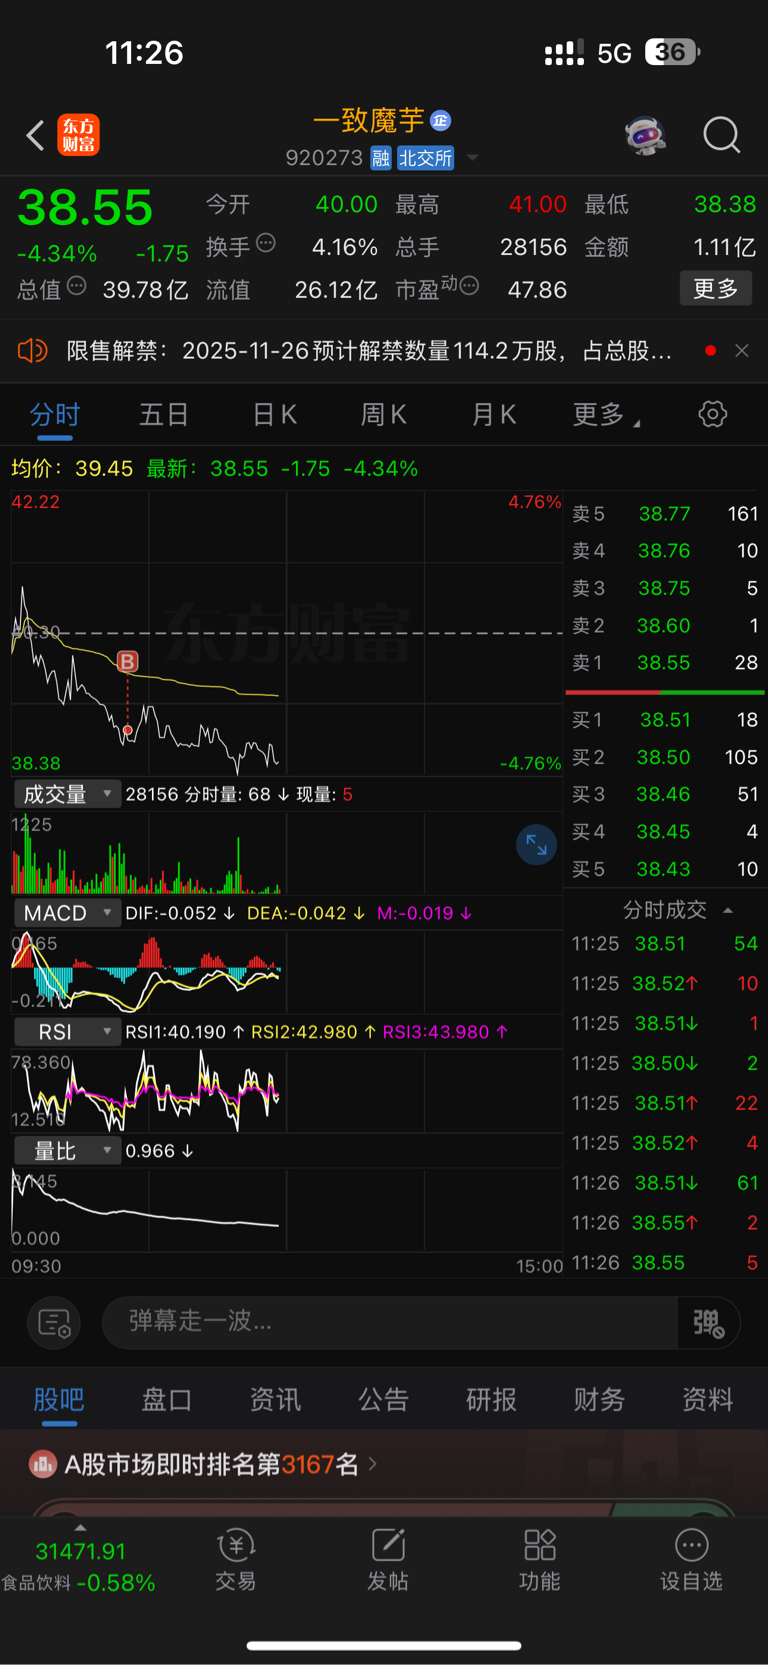
Task: Tap the 交易 trade icon
Action: pos(236,1559)
